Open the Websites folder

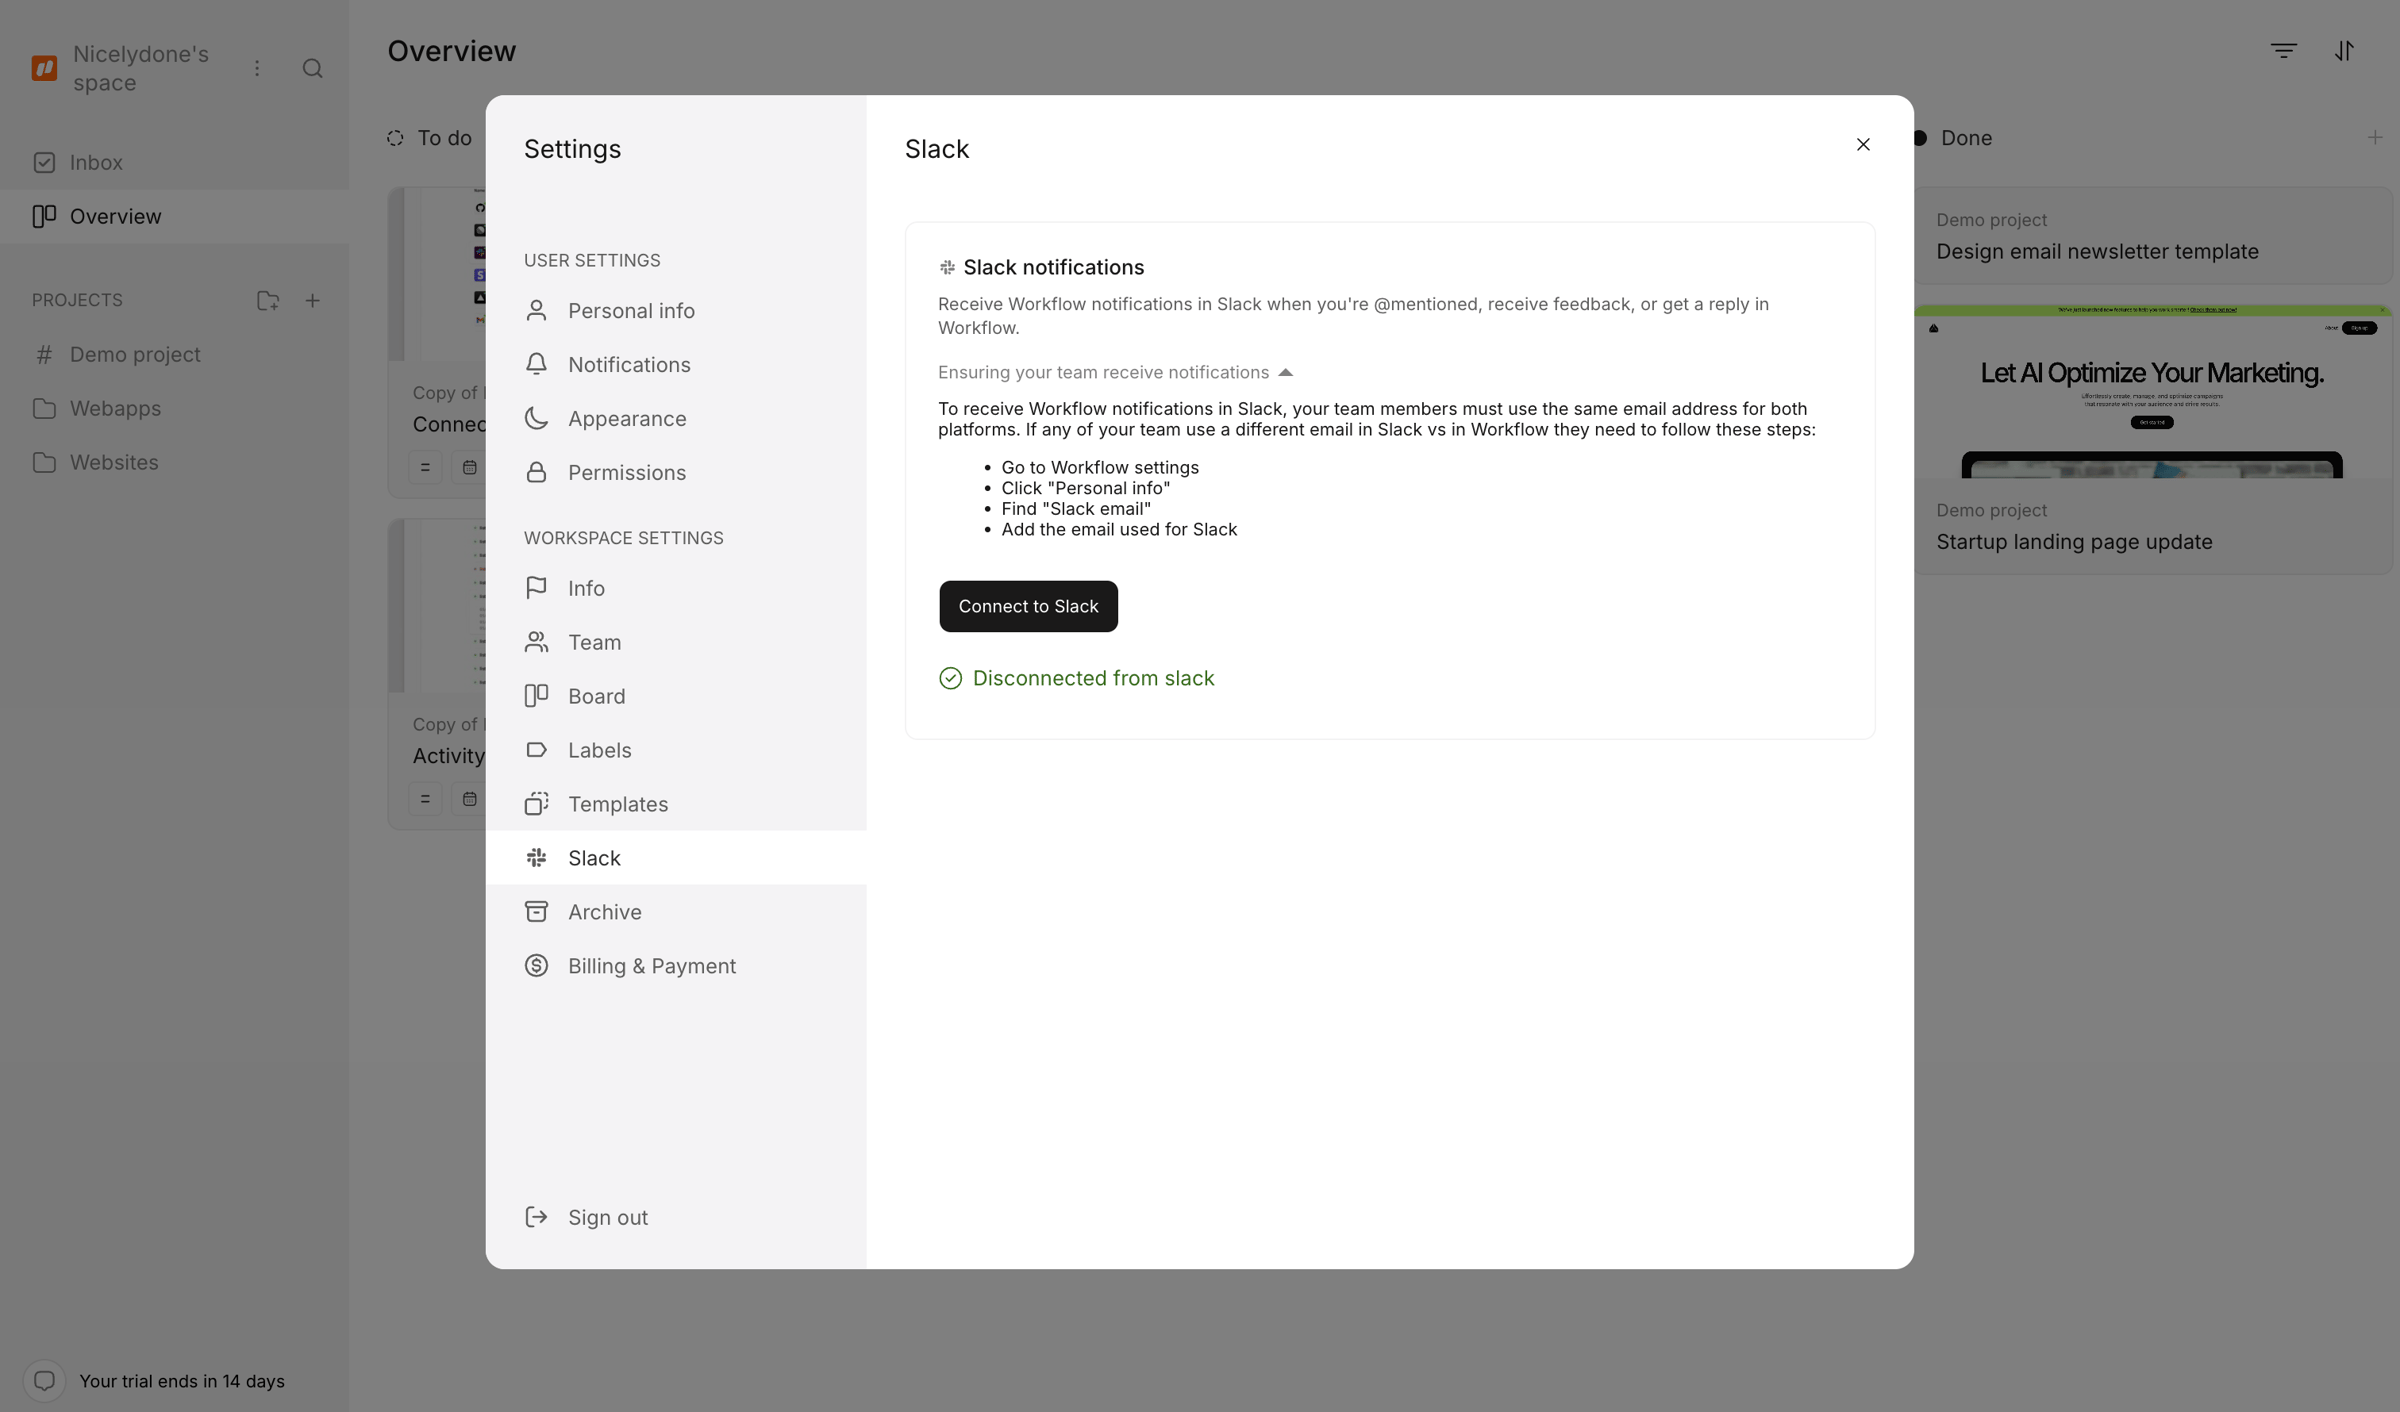(x=175, y=463)
